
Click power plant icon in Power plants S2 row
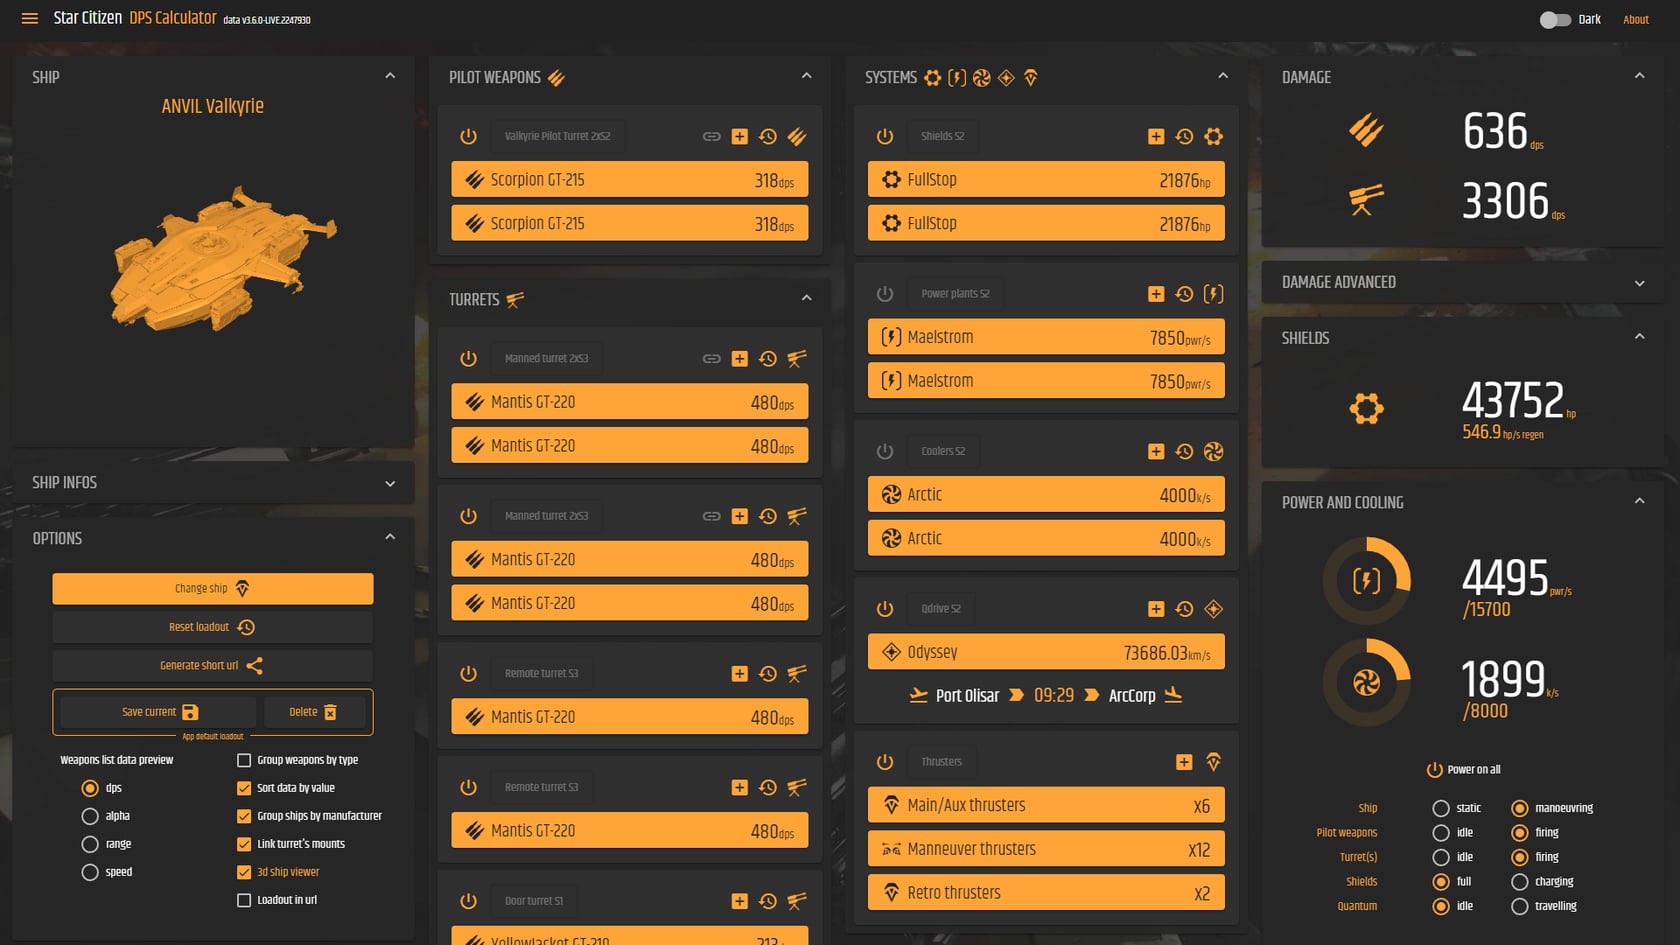[x=1213, y=294]
